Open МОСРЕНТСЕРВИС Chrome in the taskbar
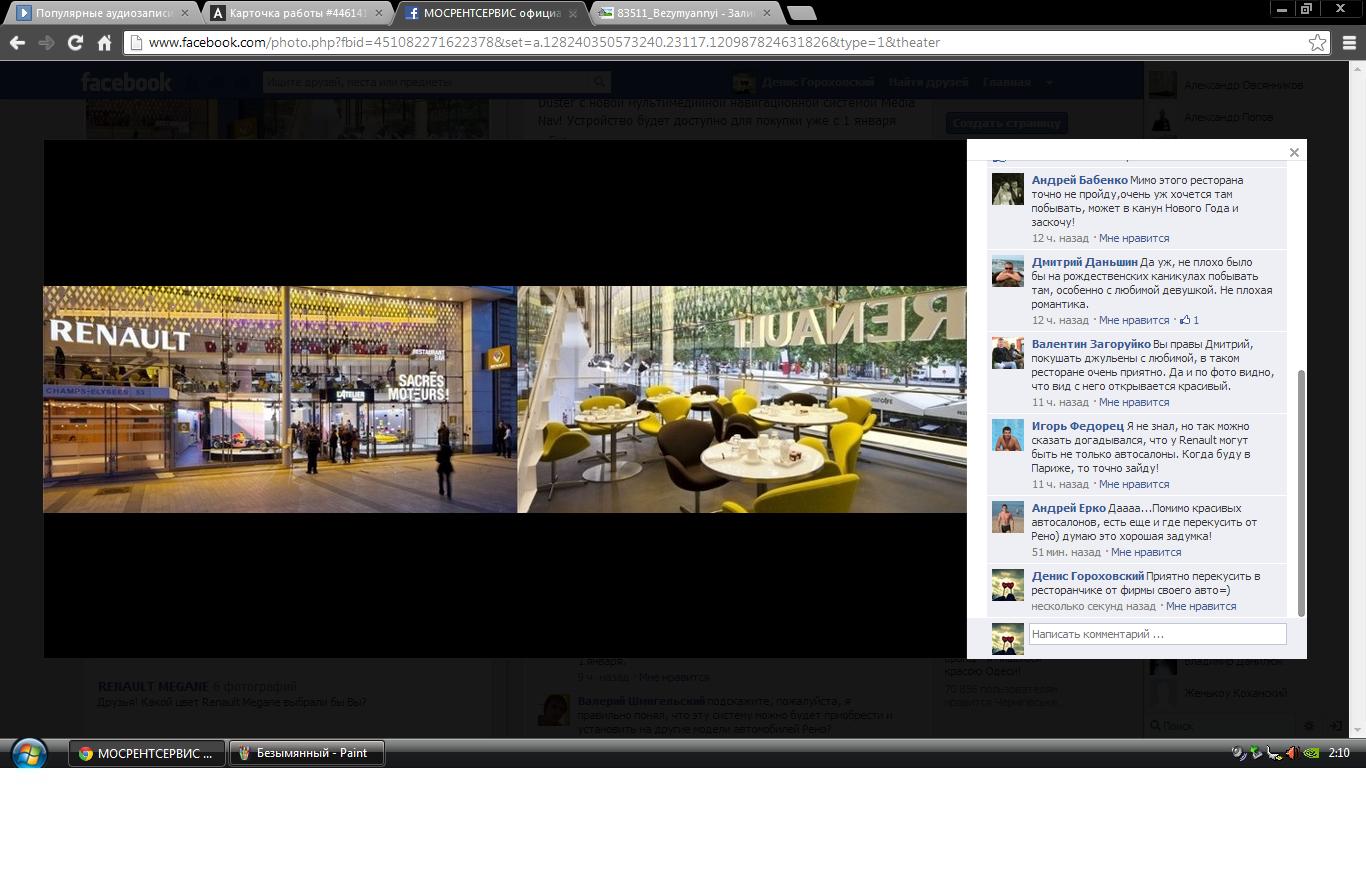 click(x=147, y=753)
